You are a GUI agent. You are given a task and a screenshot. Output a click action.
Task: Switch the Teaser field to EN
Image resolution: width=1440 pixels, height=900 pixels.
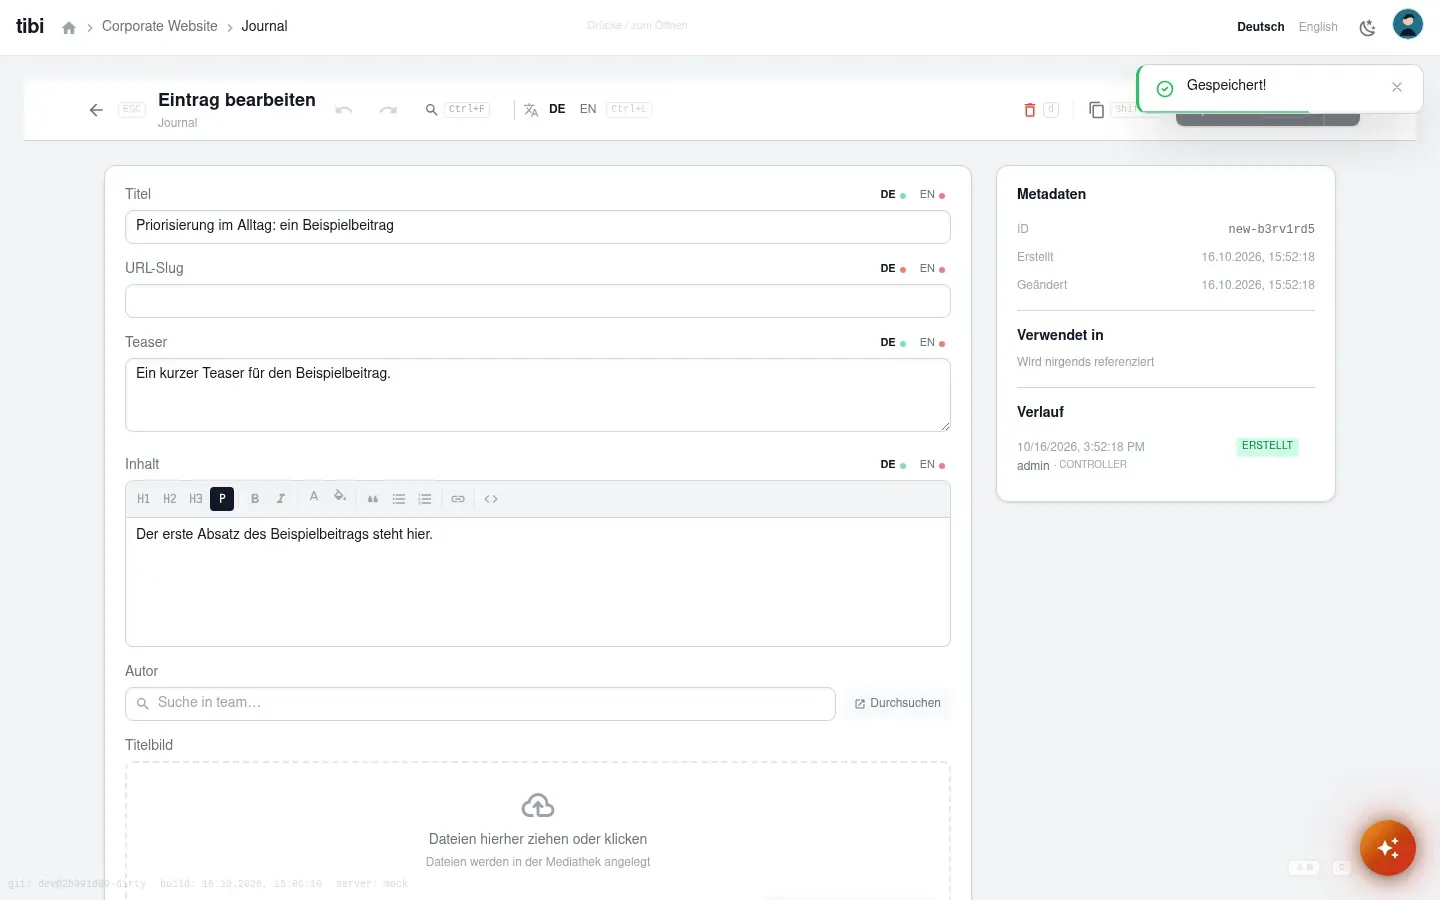(x=932, y=343)
